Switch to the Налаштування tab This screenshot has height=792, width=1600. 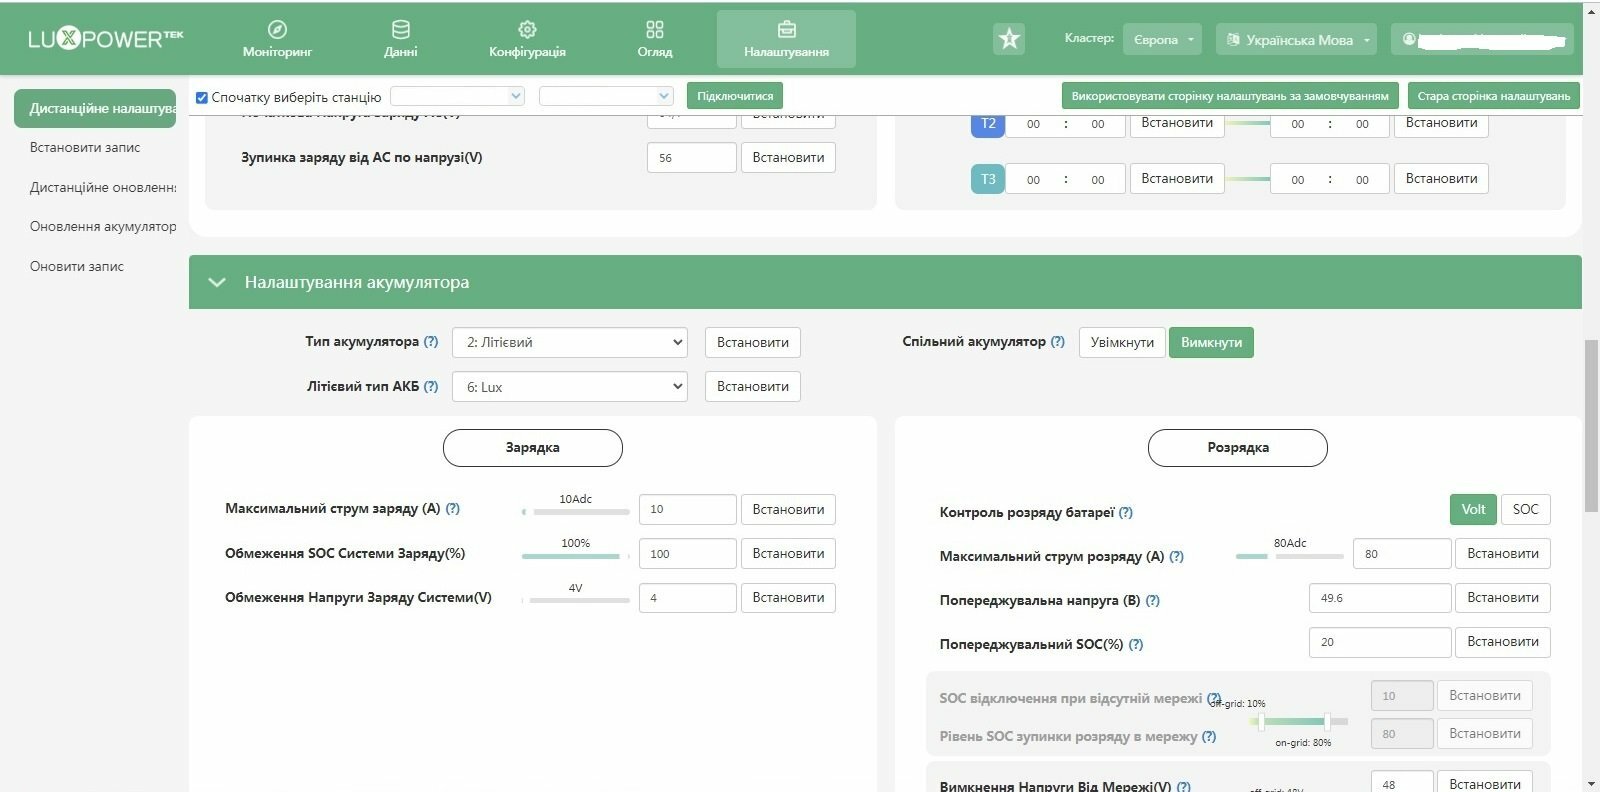pos(786,39)
